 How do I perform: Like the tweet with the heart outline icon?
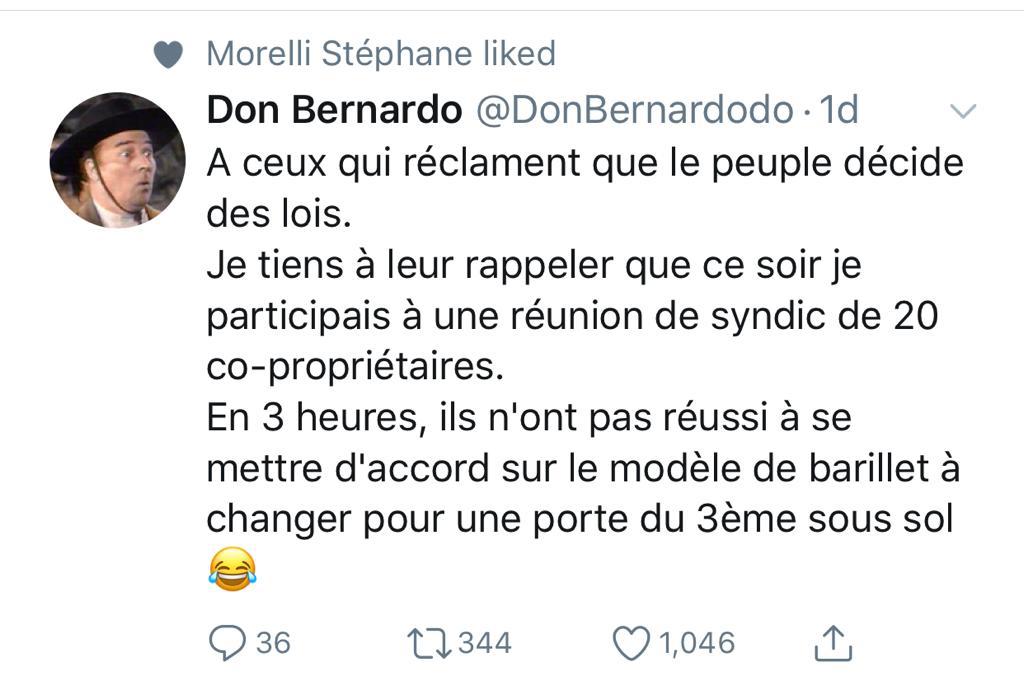pyautogui.click(x=631, y=643)
